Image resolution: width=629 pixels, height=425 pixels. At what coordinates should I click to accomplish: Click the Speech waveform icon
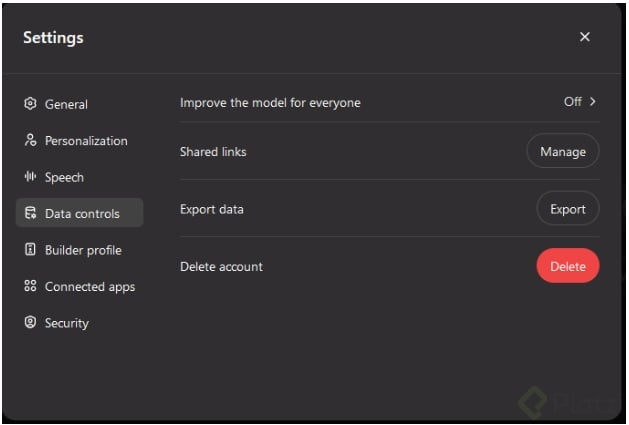(x=30, y=176)
